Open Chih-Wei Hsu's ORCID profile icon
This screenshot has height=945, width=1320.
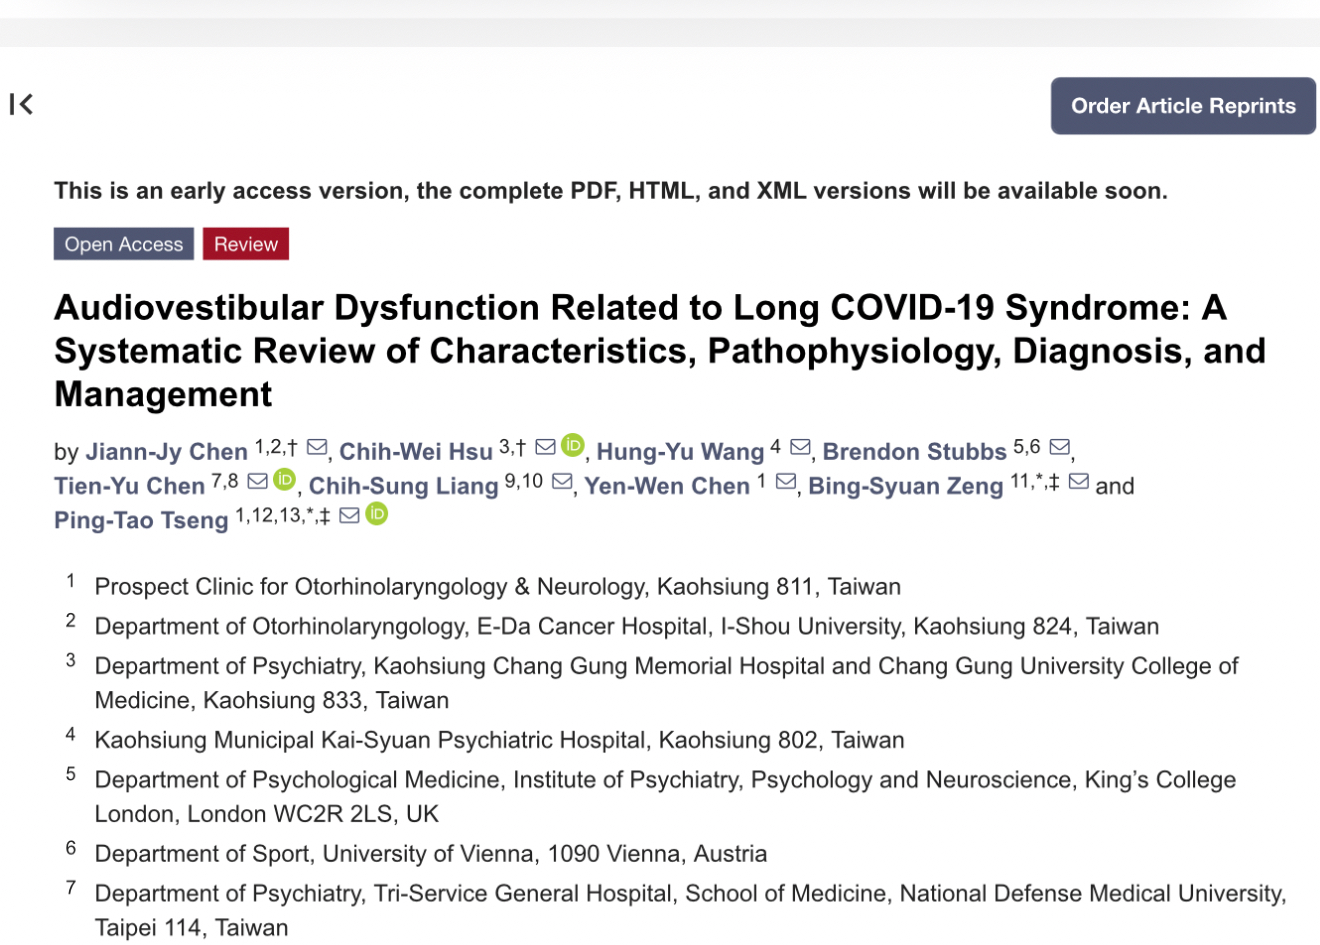pyautogui.click(x=573, y=446)
